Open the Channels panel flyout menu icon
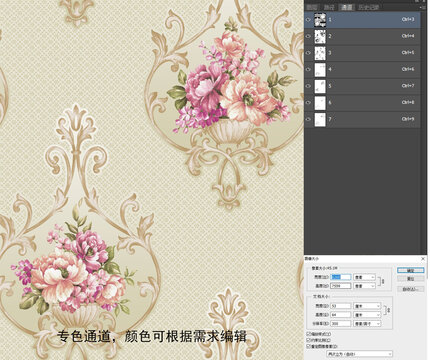Image resolution: width=430 pixels, height=360 pixels. click(423, 7)
